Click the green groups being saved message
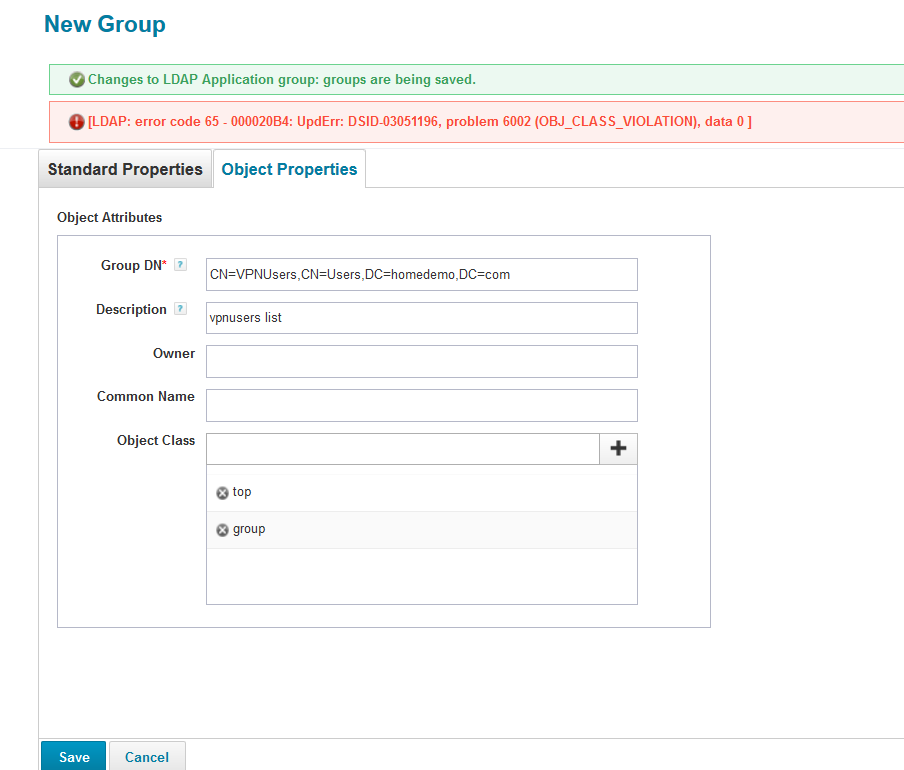 click(x=282, y=80)
